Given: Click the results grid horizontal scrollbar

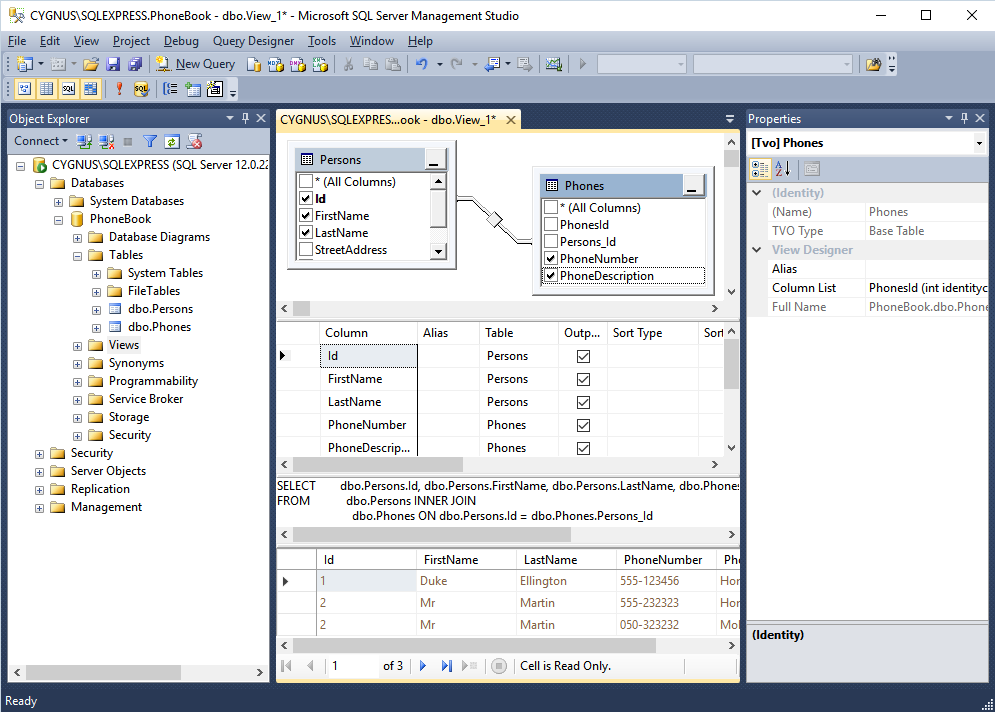Looking at the screenshot, I should [474, 645].
